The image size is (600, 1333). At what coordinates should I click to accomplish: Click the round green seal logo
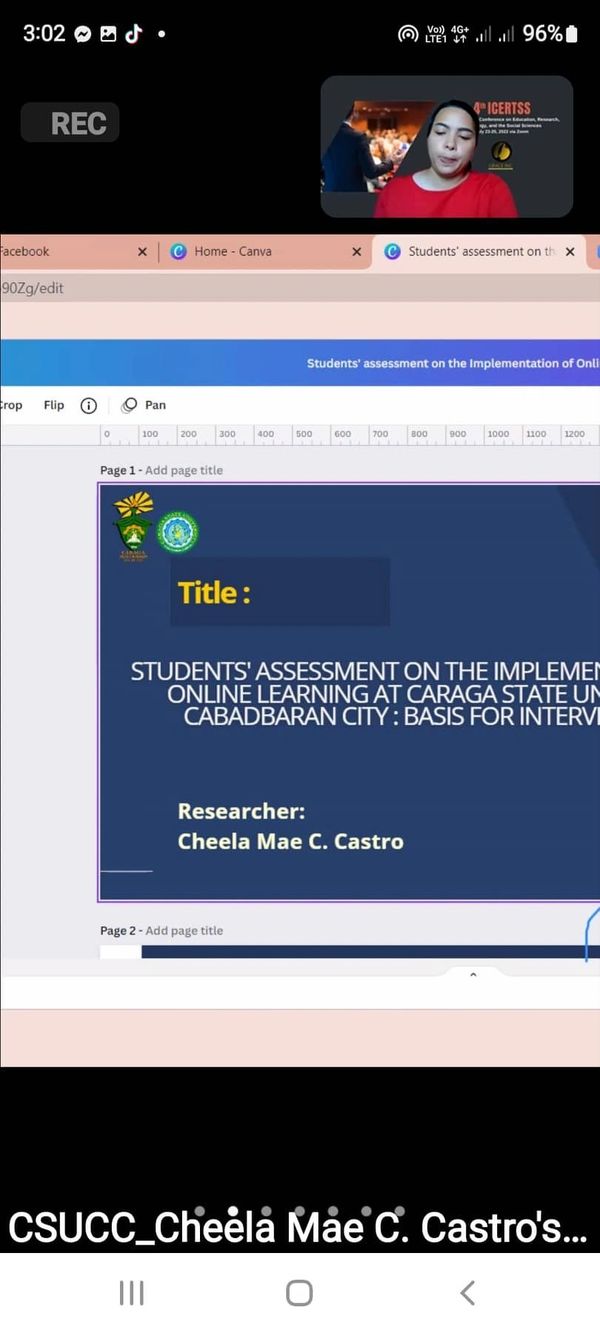tap(177, 532)
